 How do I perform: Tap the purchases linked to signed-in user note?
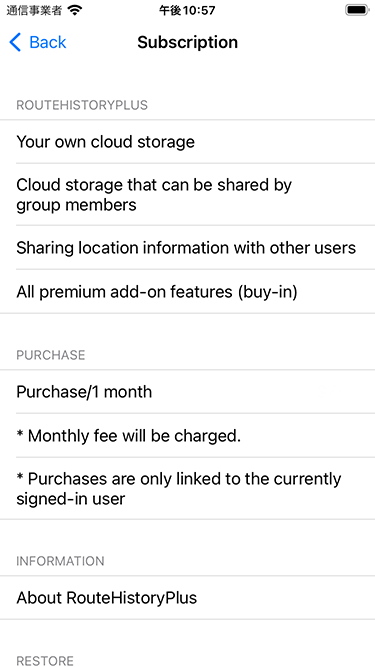[188, 489]
